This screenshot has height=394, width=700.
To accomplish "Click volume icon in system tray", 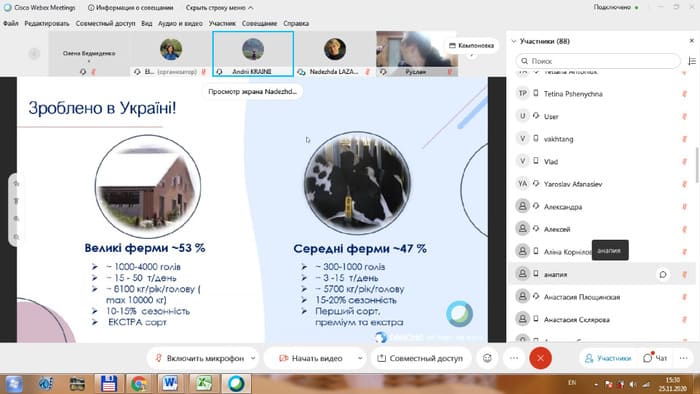I will (633, 384).
